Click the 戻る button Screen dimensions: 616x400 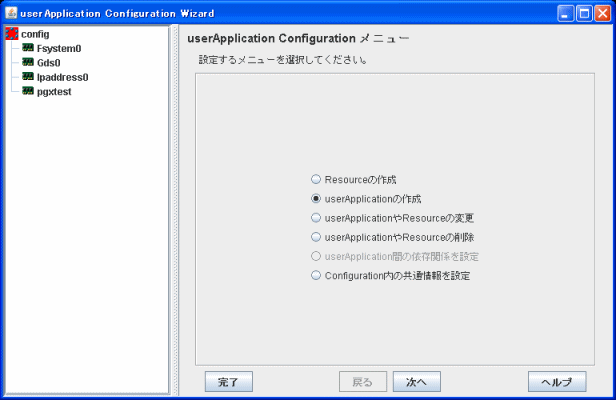[x=363, y=382]
